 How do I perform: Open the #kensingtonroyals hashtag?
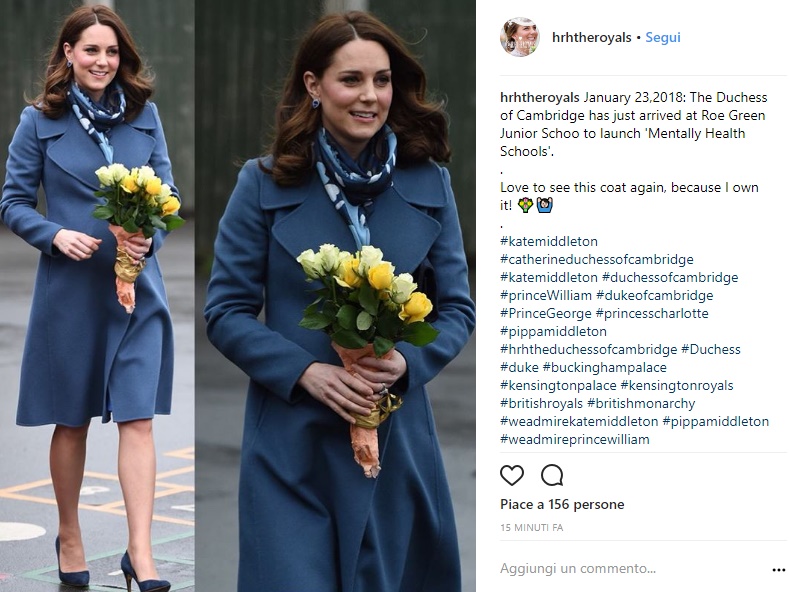click(x=677, y=386)
